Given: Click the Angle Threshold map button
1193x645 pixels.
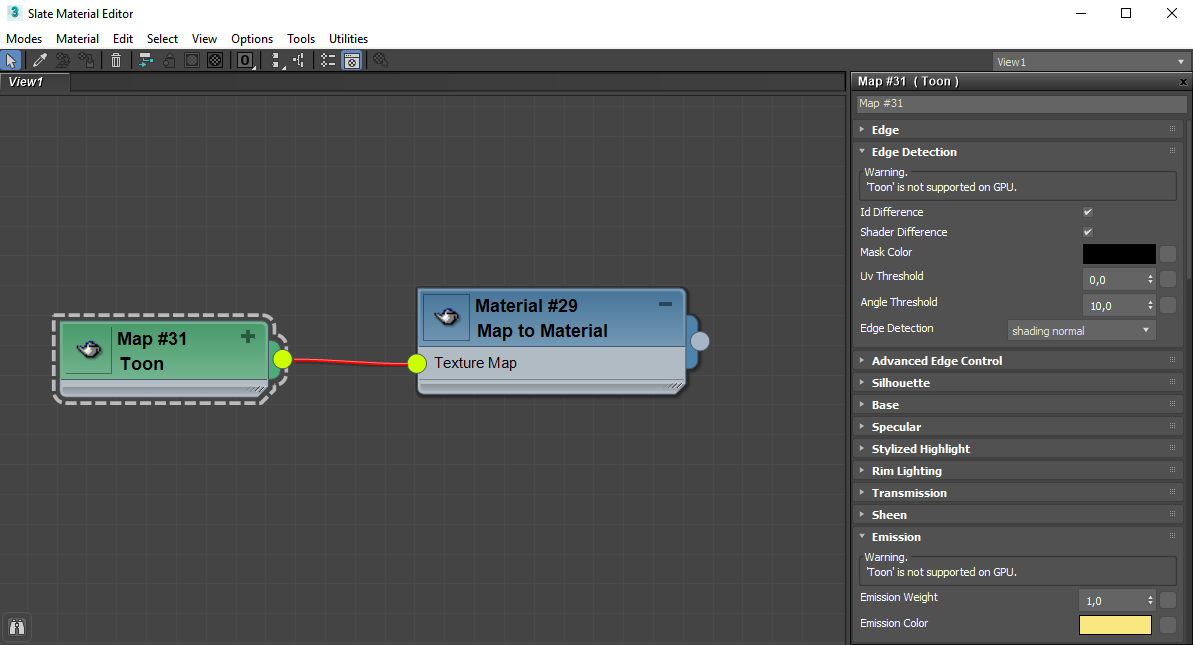Looking at the screenshot, I should pos(1168,306).
